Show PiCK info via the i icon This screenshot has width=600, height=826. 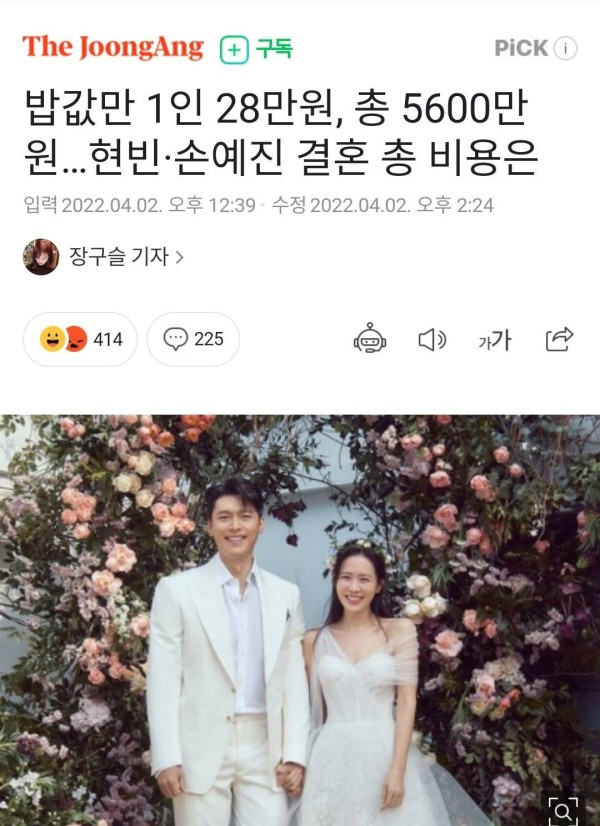(565, 48)
